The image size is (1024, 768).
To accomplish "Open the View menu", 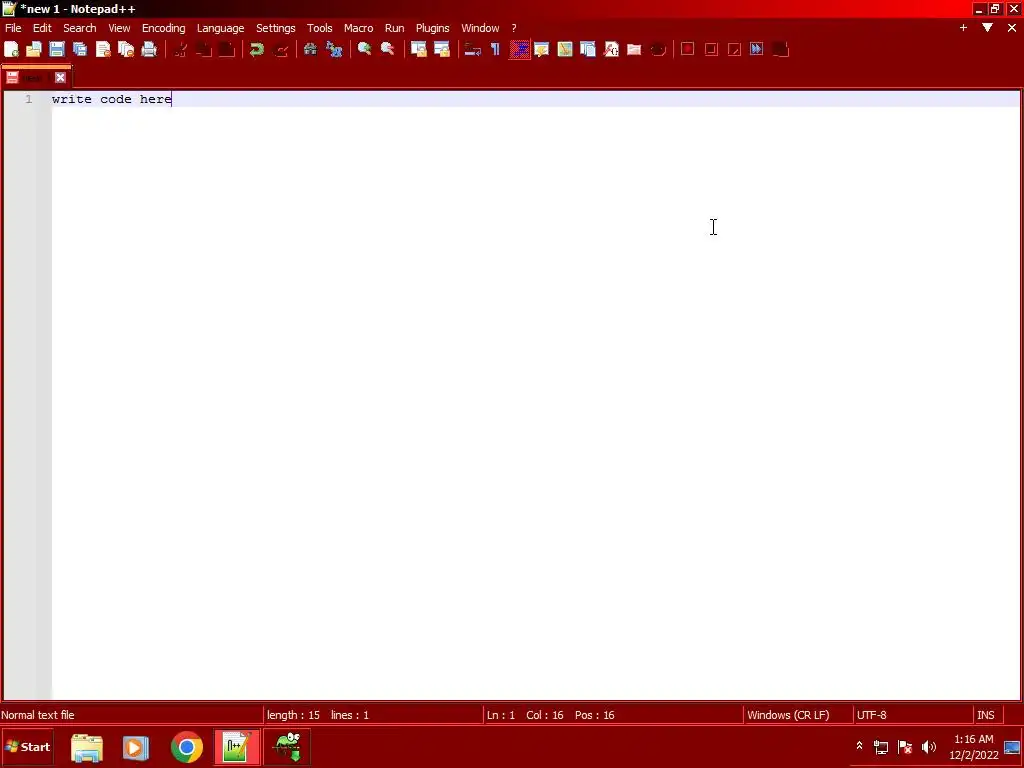I will click(x=119, y=28).
